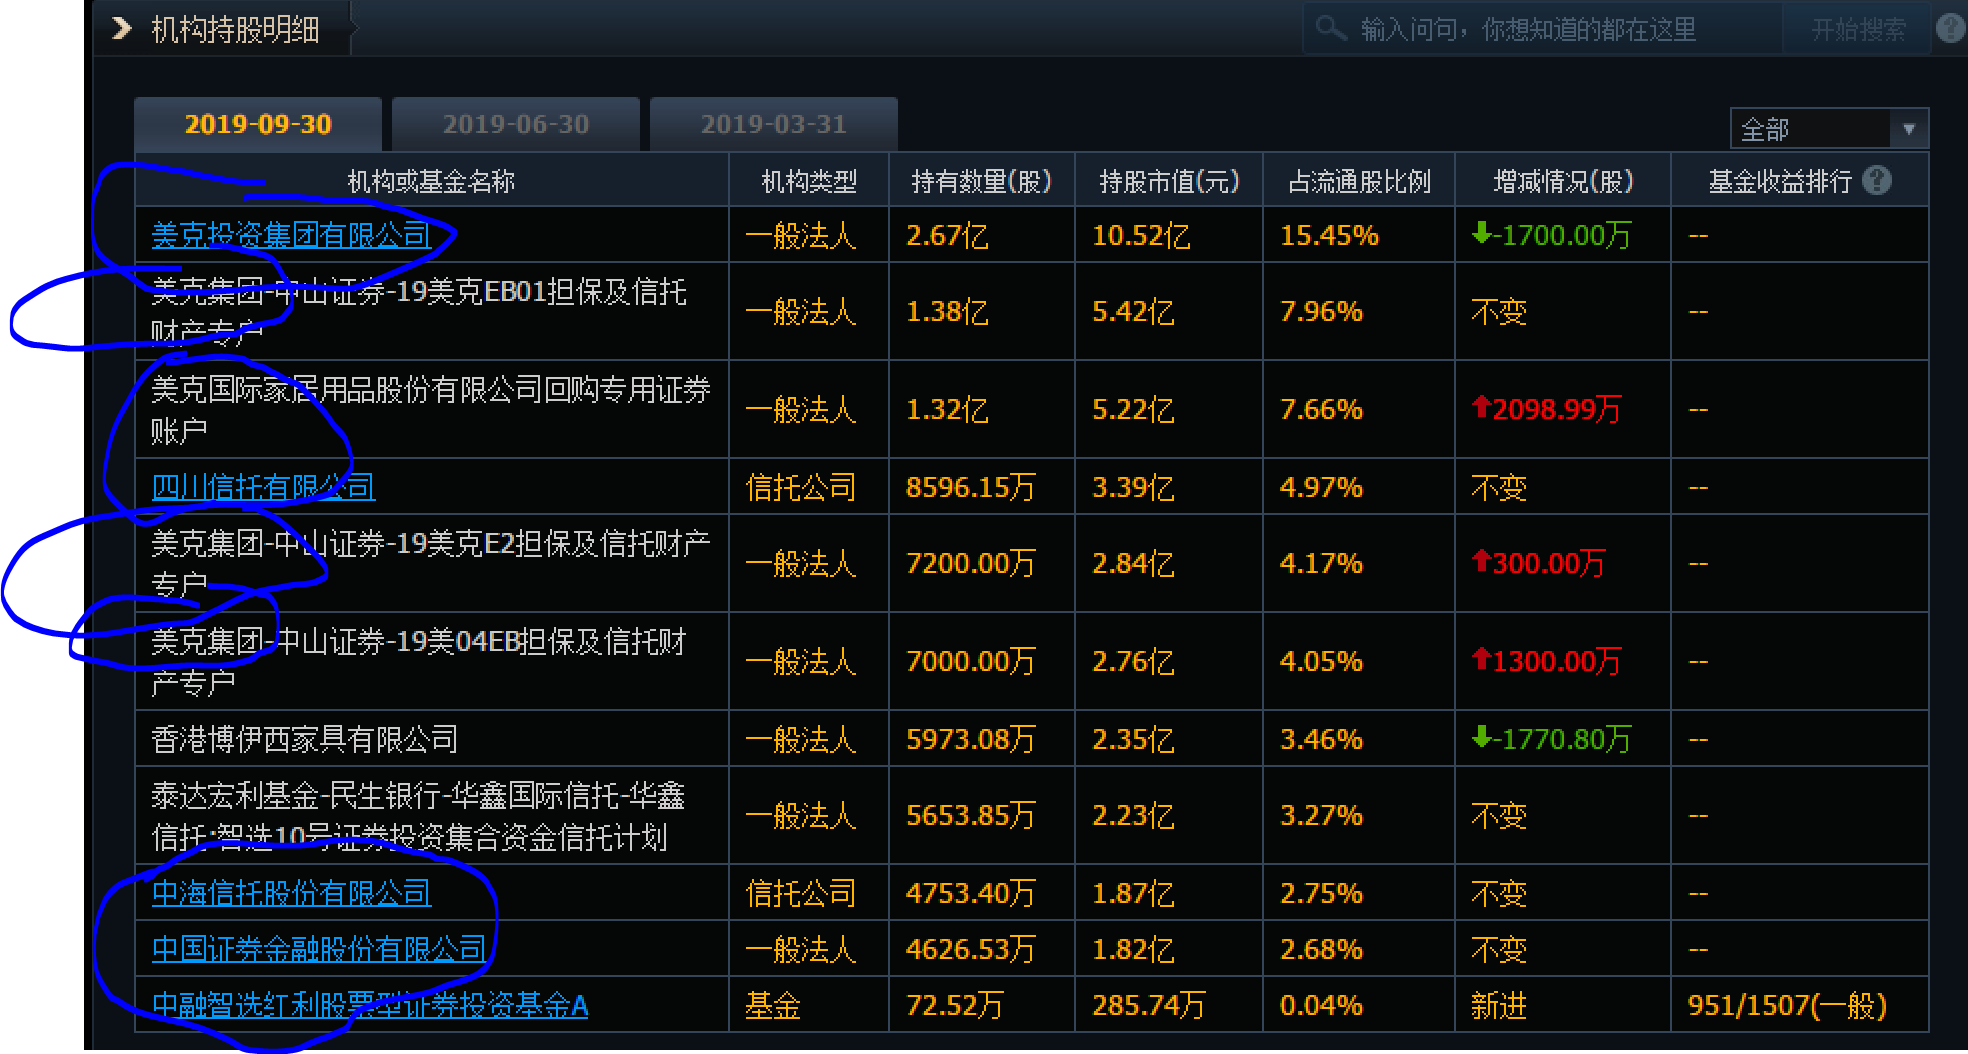Click the 机构或基金名称 column header

(431, 181)
